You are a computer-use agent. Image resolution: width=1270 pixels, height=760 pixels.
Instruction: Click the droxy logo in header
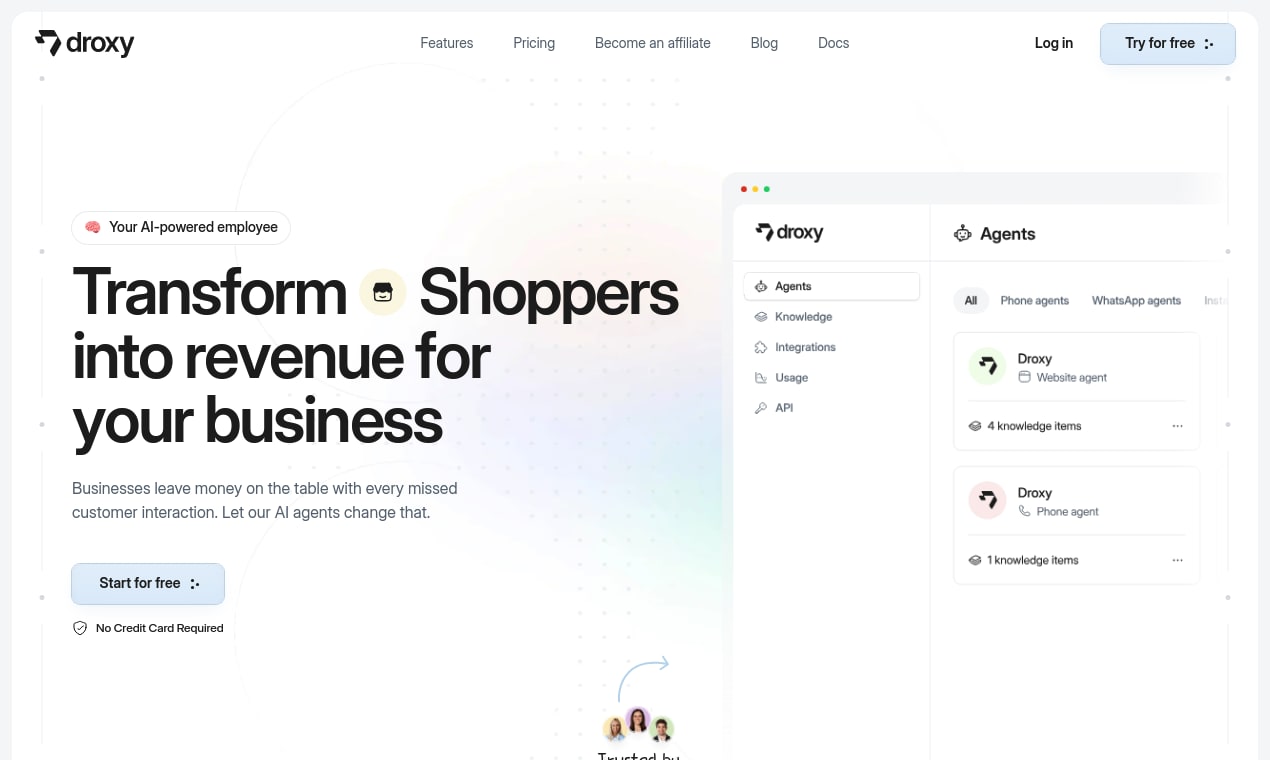85,43
